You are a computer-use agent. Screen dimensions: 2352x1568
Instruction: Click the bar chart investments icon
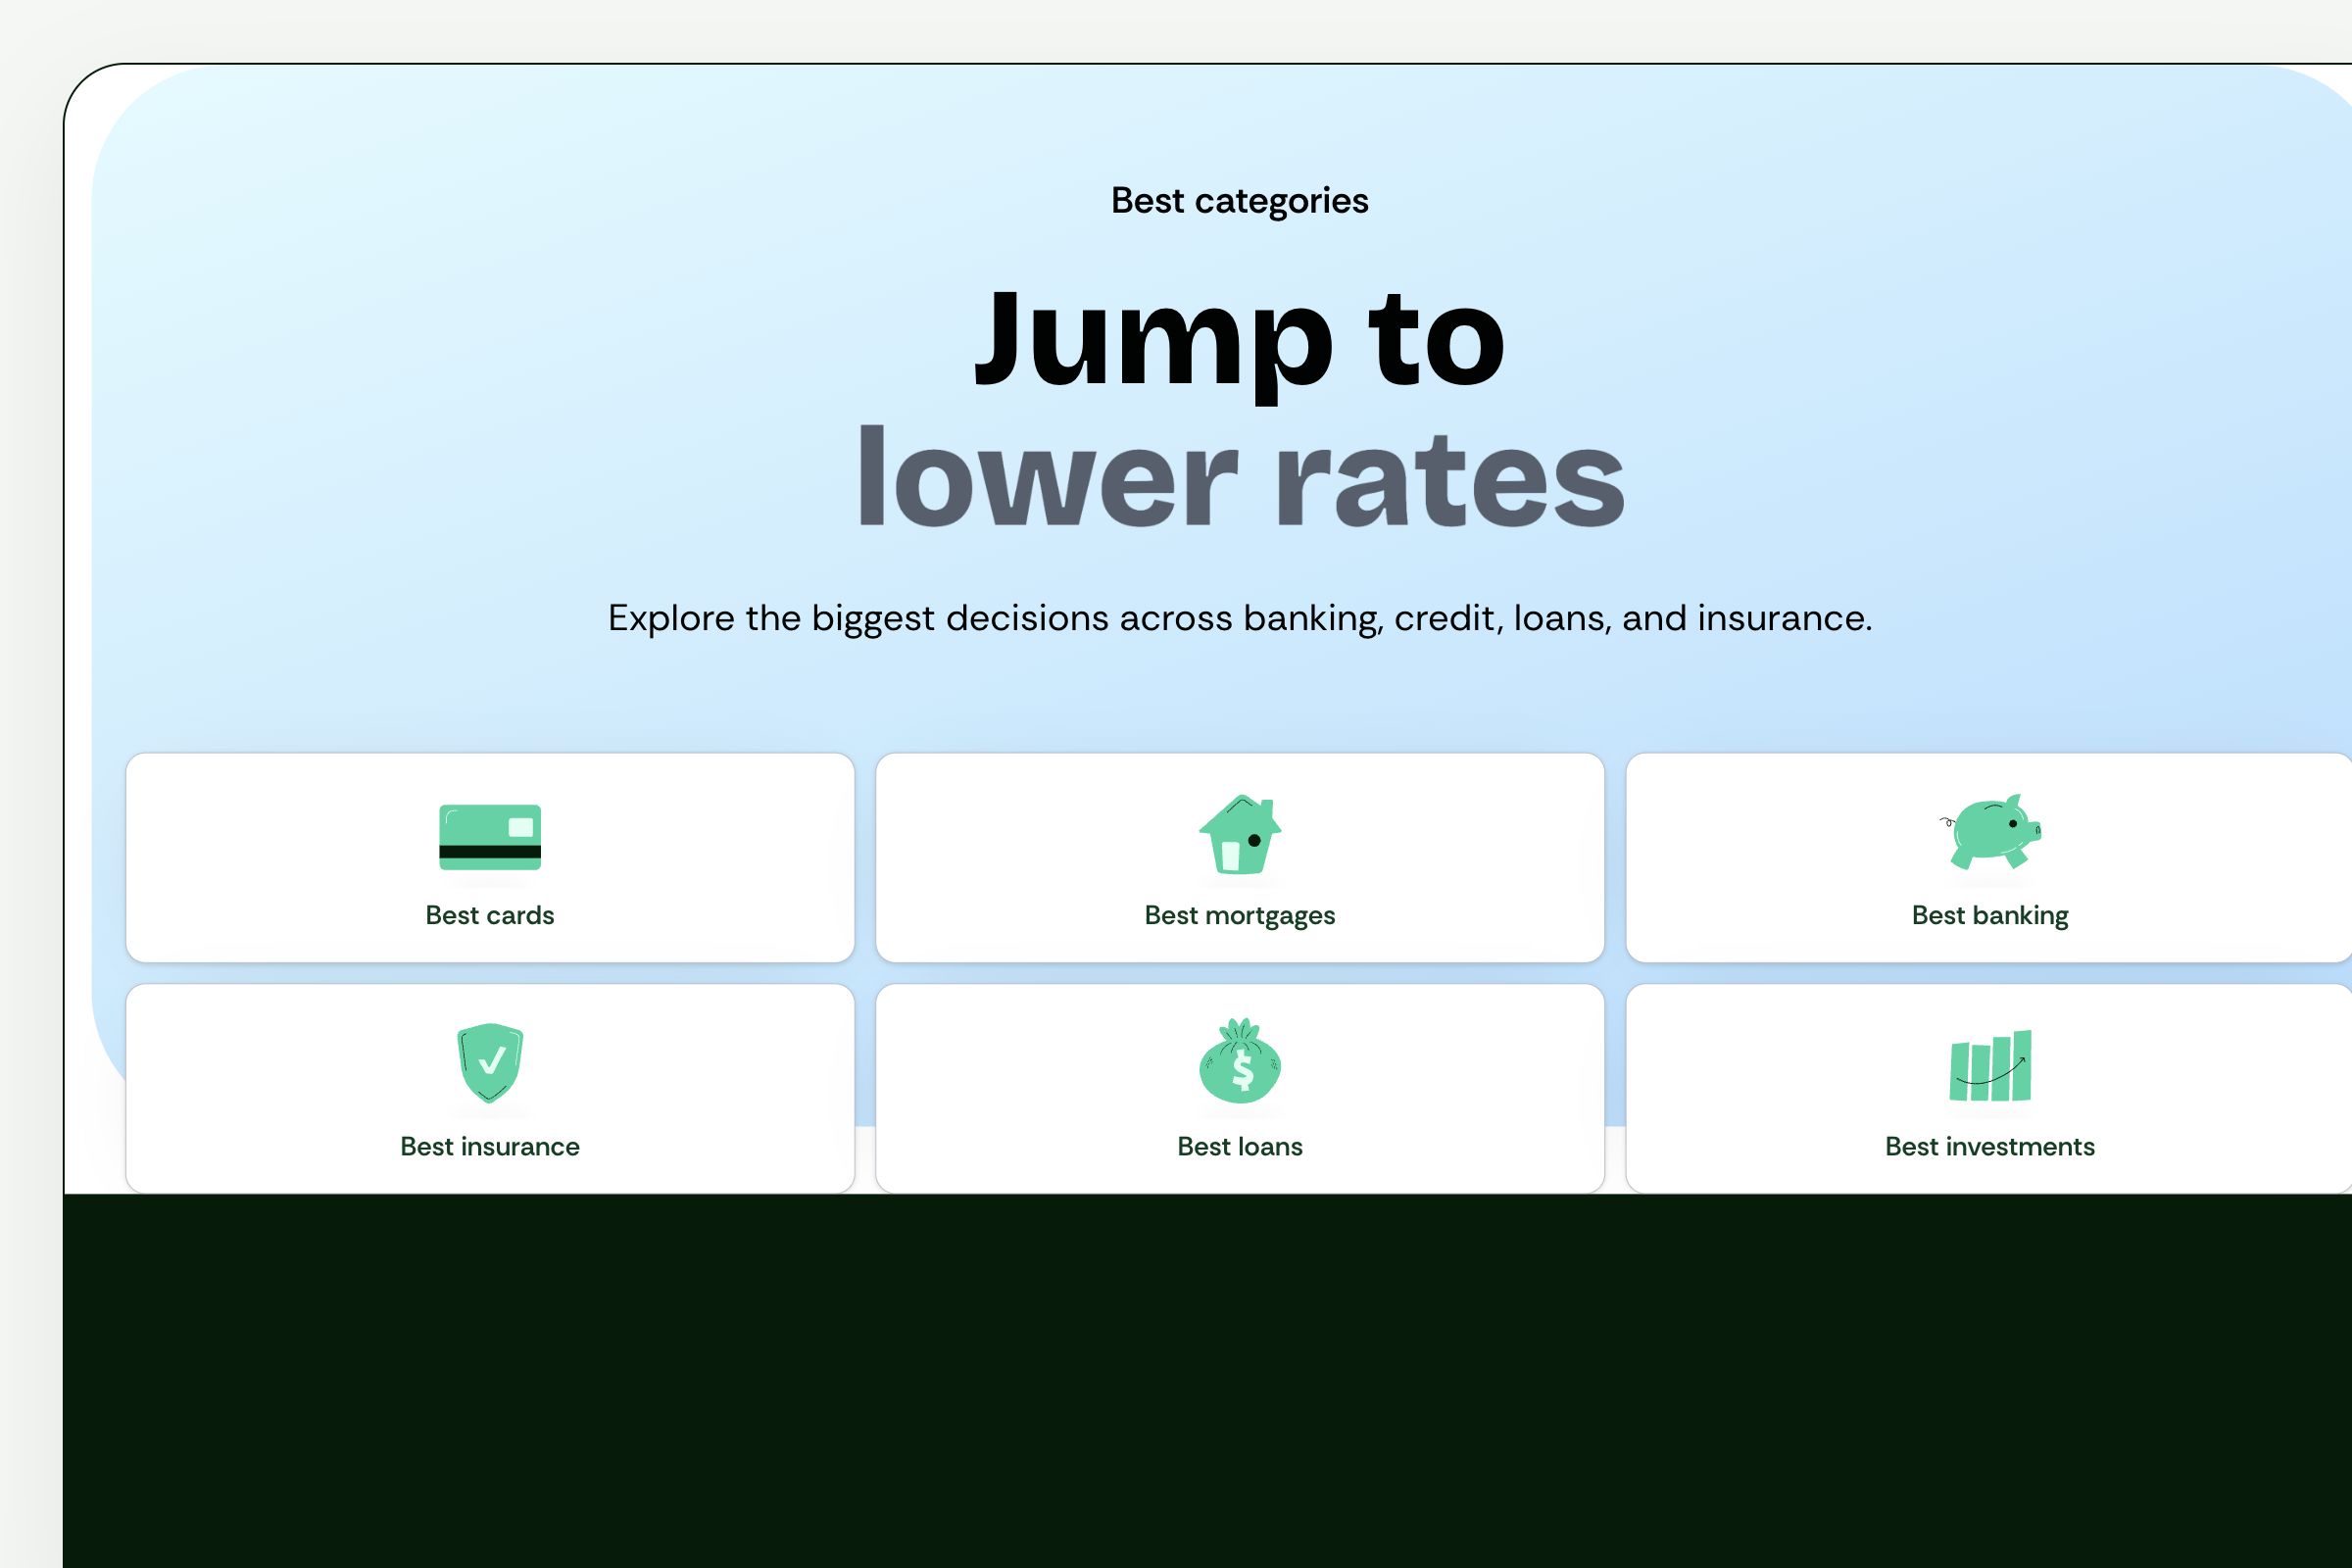pos(1990,1066)
